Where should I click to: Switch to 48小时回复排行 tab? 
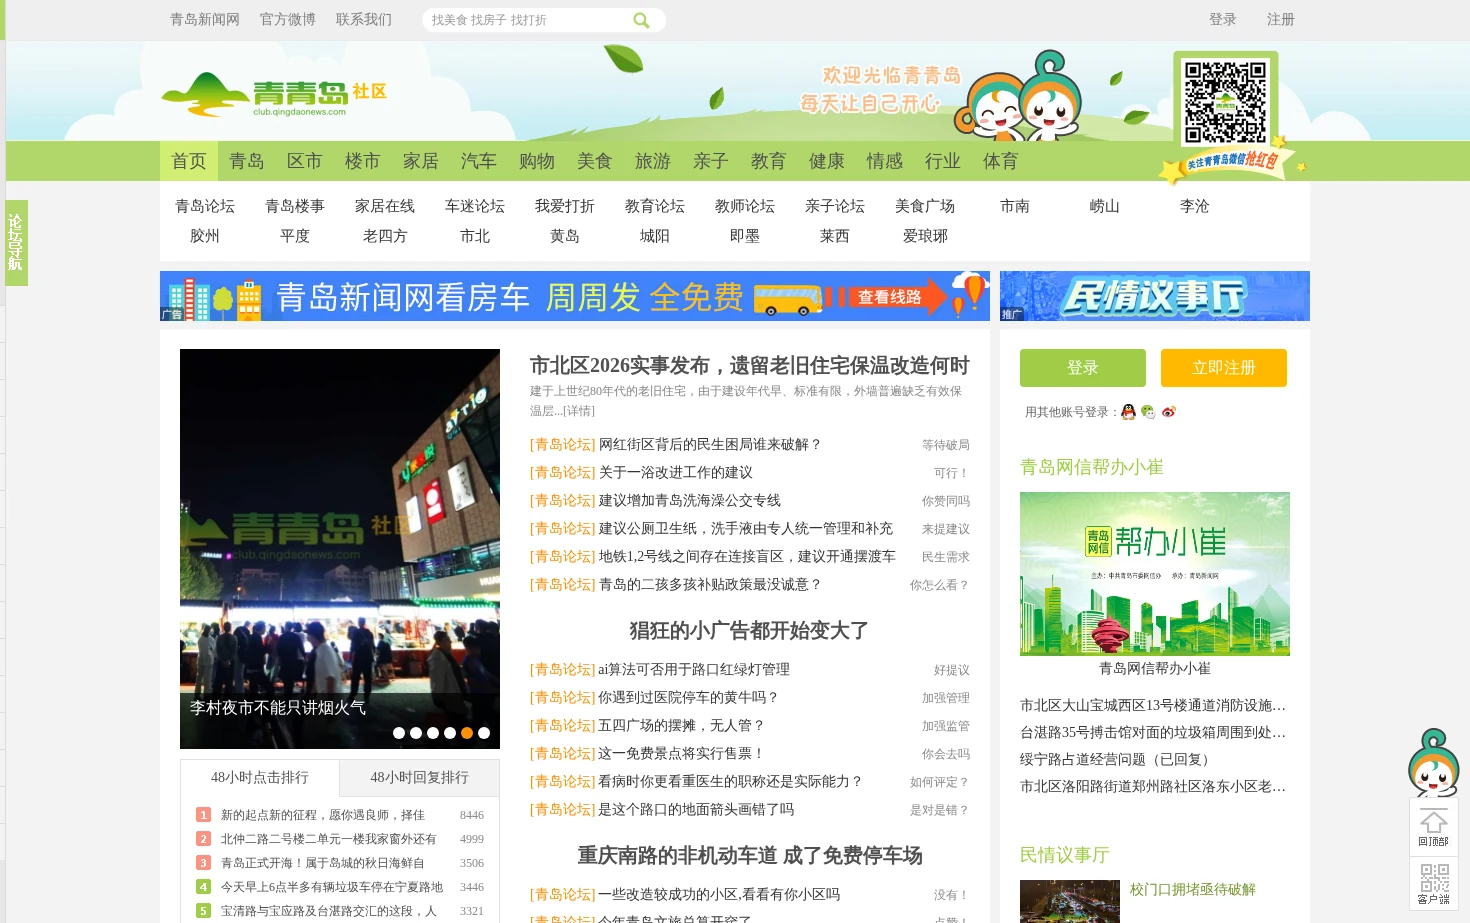click(420, 777)
